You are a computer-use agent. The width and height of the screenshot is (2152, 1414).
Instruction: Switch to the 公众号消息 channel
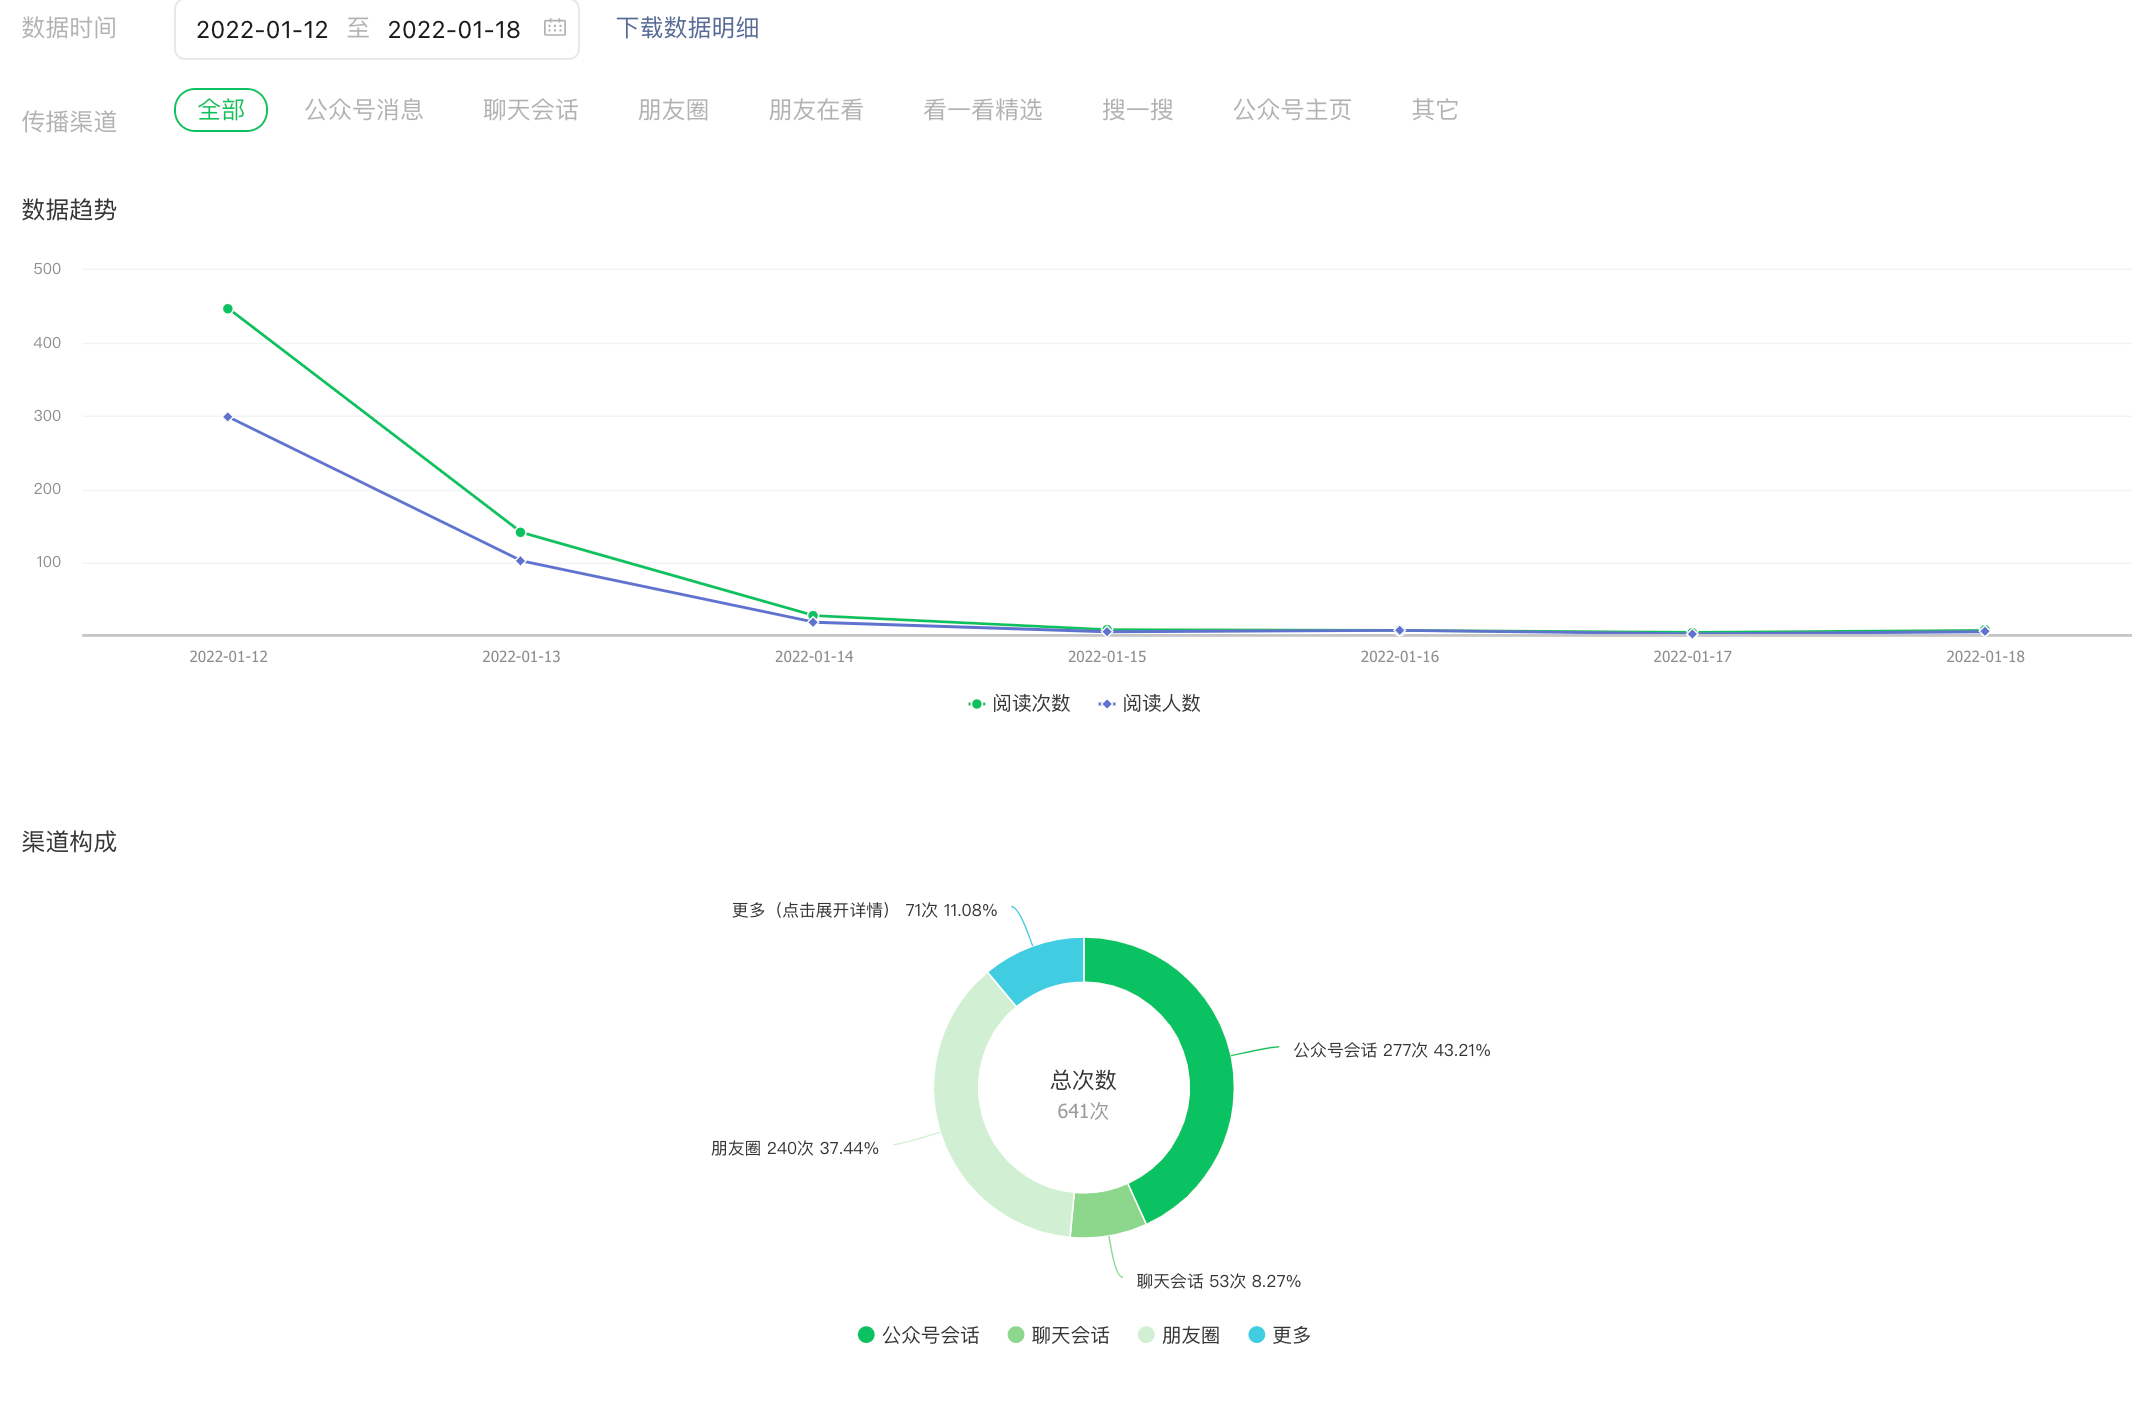click(x=364, y=110)
